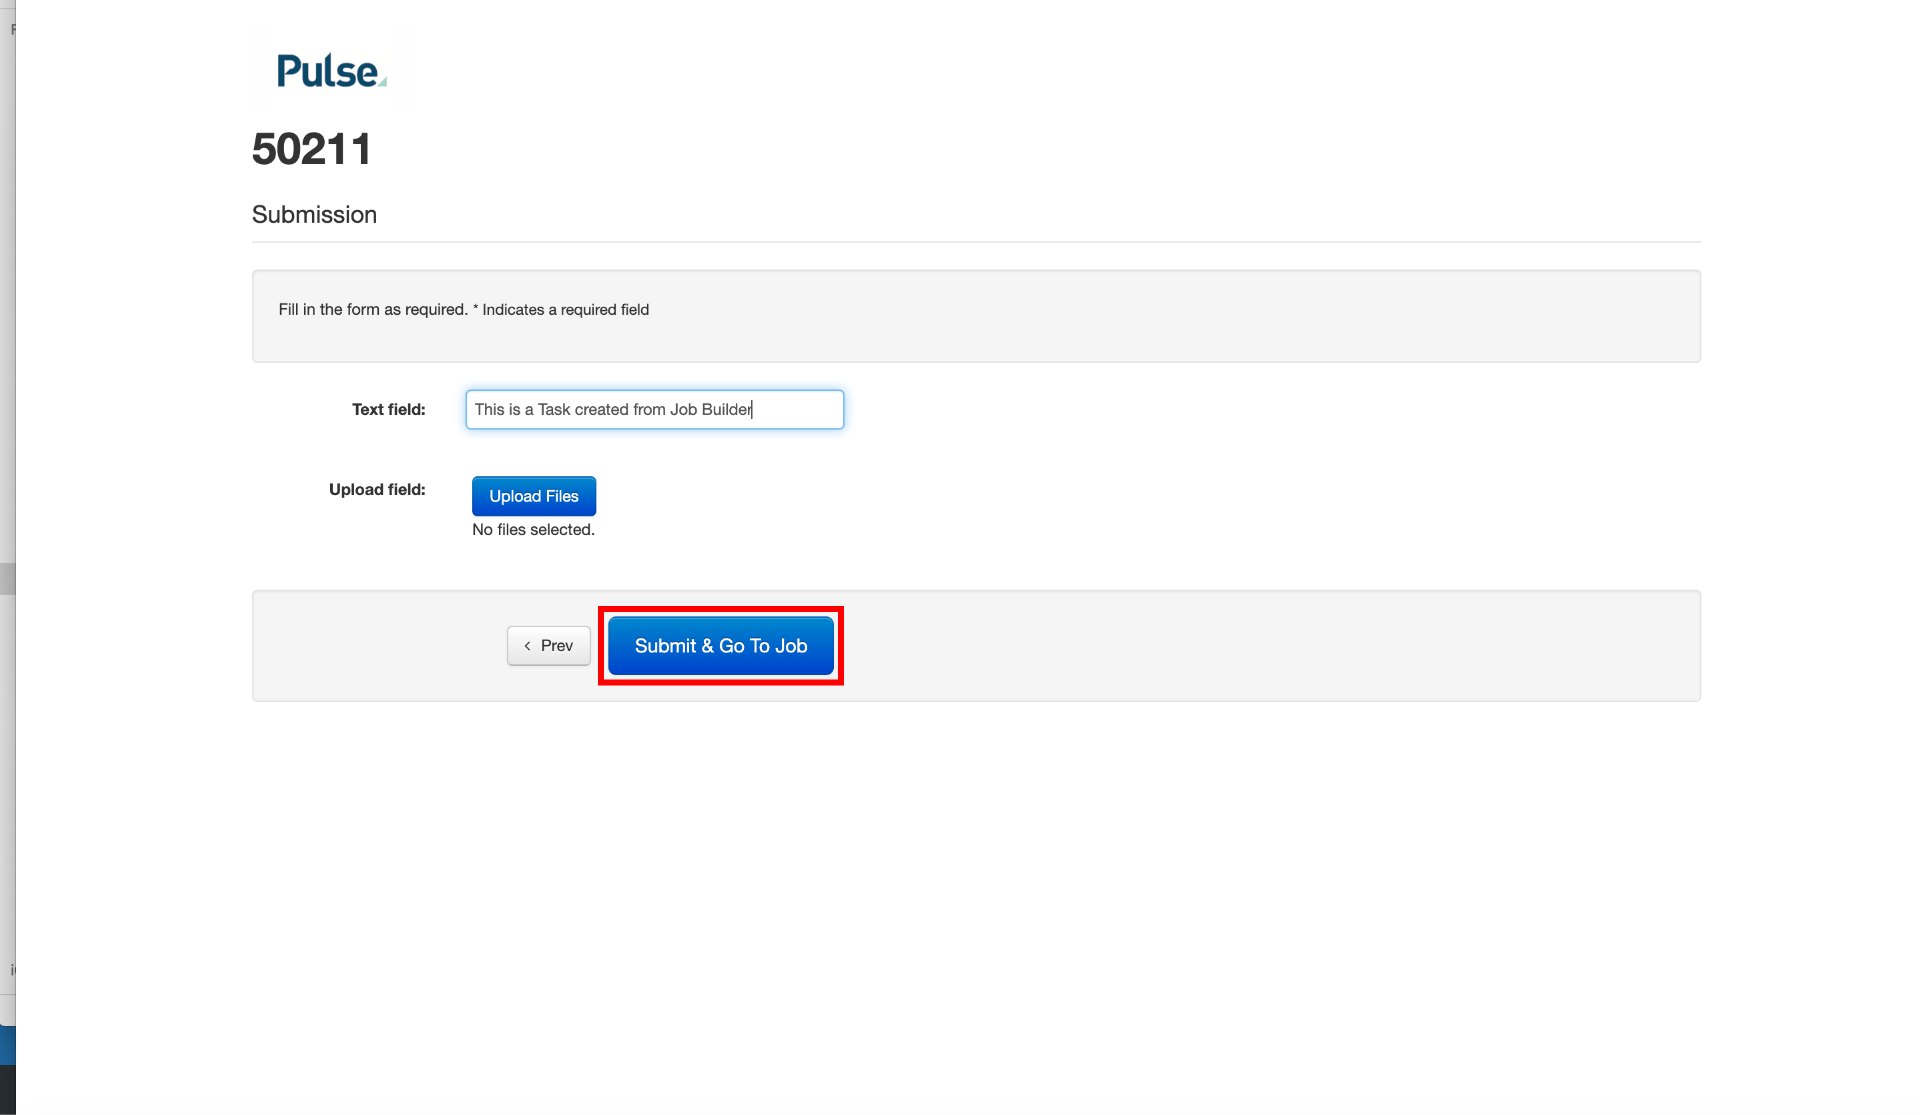Click the Submission section title
This screenshot has width=1920, height=1115.
point(314,215)
